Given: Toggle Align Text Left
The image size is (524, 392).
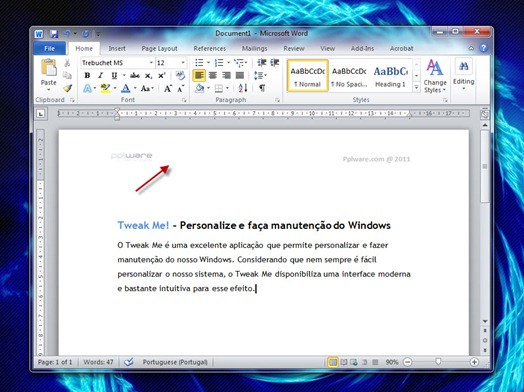Looking at the screenshot, I should (x=199, y=76).
